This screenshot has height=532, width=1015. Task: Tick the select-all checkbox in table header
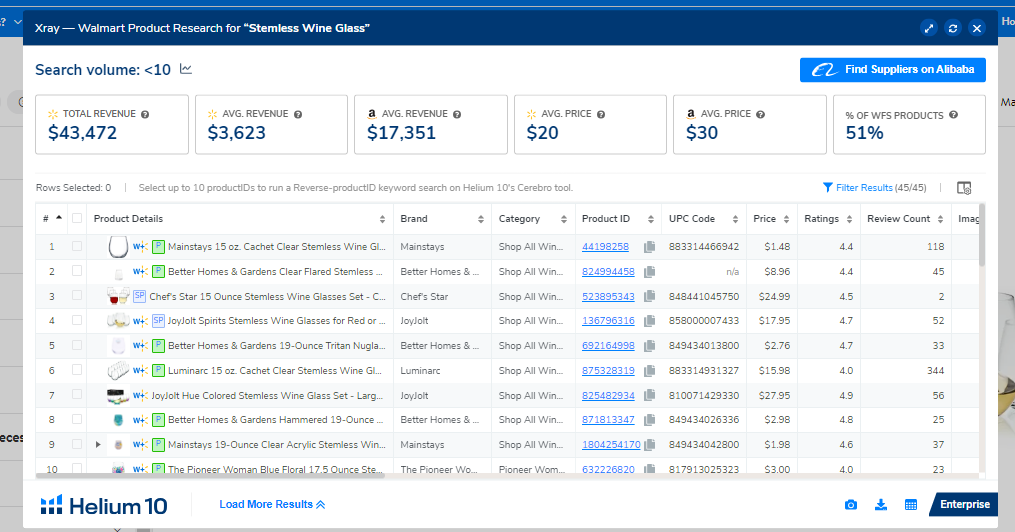(x=77, y=219)
